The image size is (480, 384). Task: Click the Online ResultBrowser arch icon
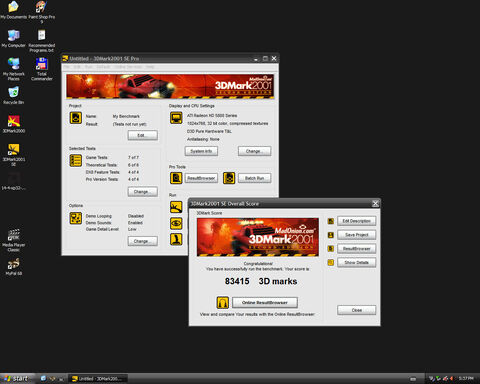click(223, 302)
